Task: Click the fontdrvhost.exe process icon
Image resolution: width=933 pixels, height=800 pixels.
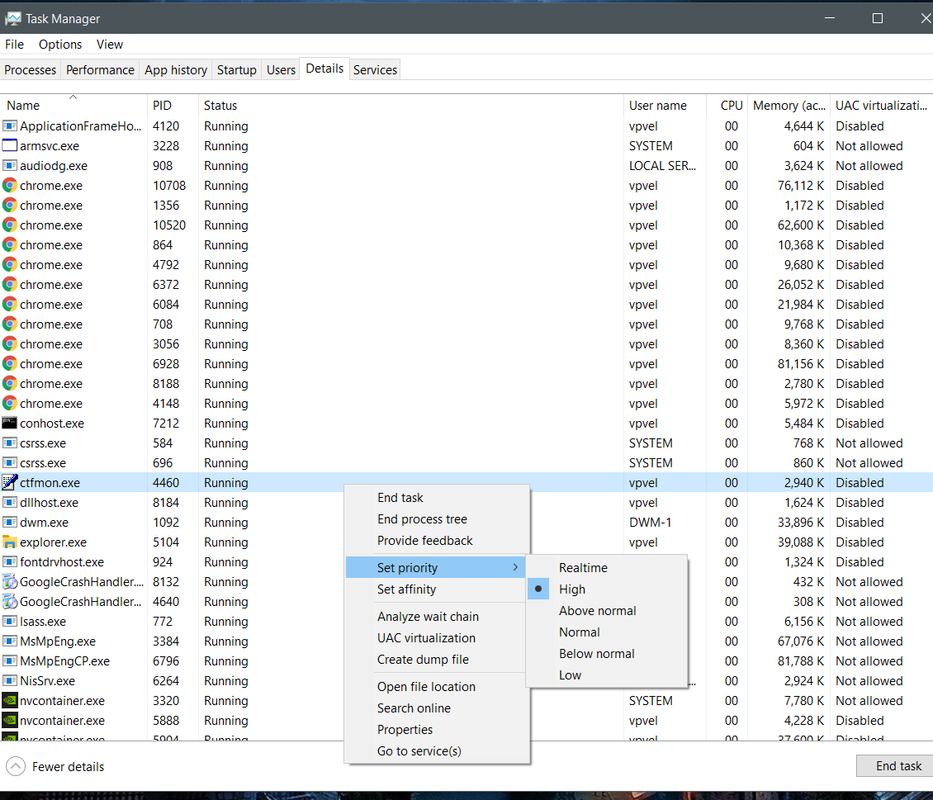Action: [x=10, y=561]
